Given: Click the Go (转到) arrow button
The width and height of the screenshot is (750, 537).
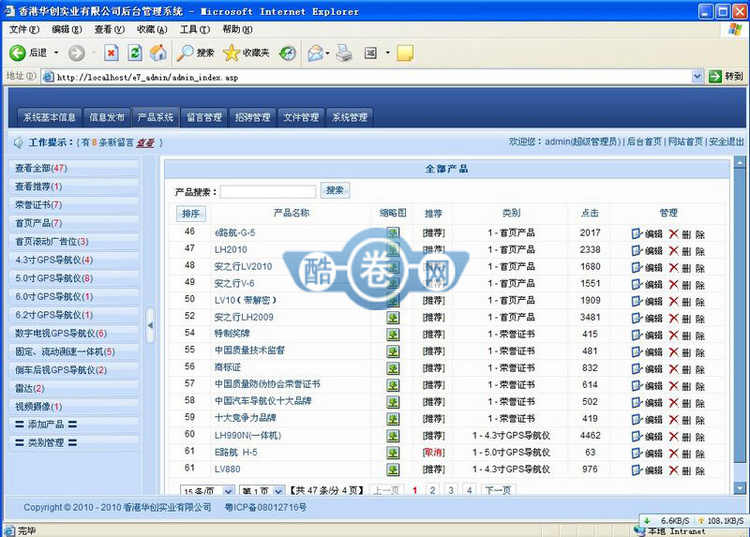Looking at the screenshot, I should 715,76.
